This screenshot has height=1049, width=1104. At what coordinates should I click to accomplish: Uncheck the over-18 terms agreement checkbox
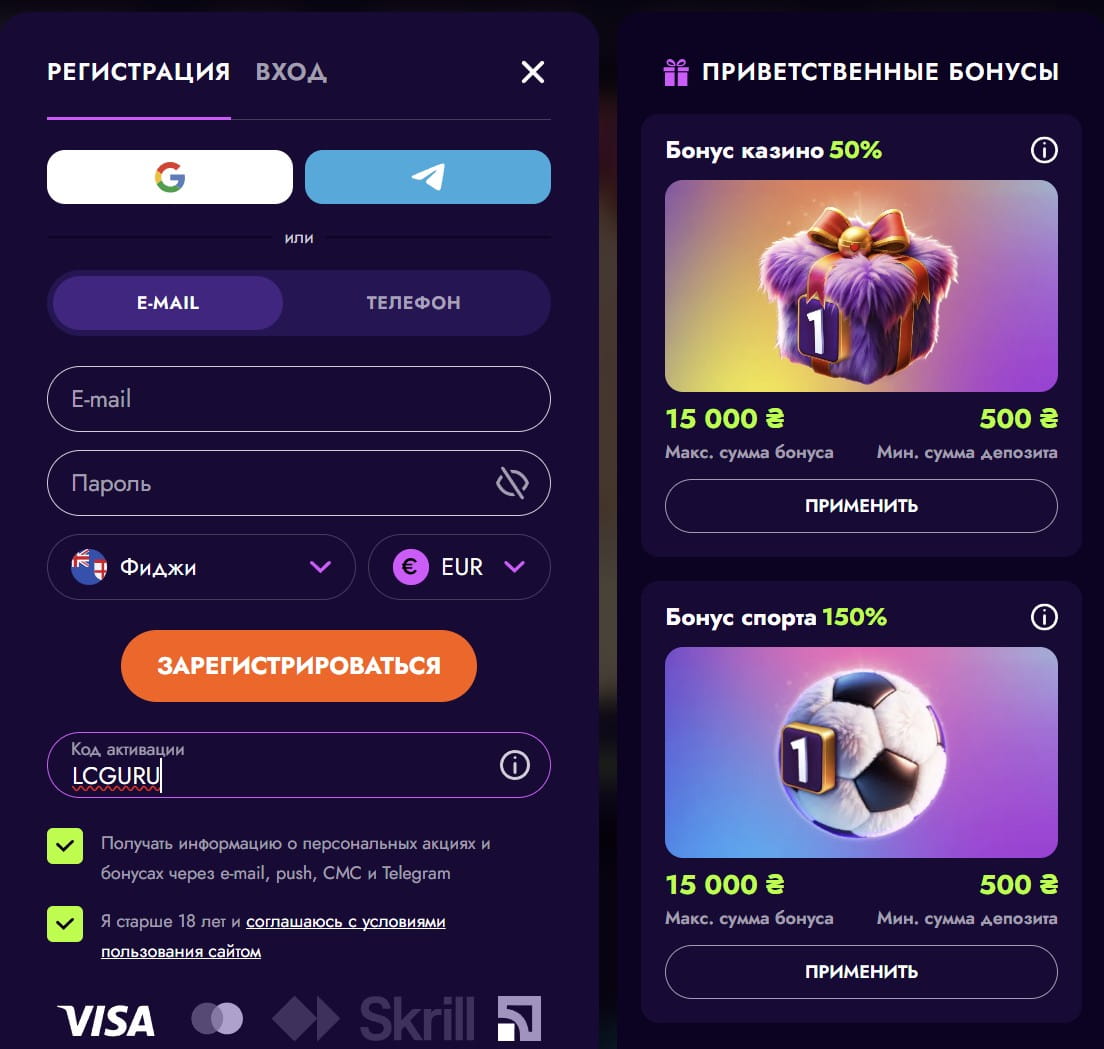[x=65, y=924]
